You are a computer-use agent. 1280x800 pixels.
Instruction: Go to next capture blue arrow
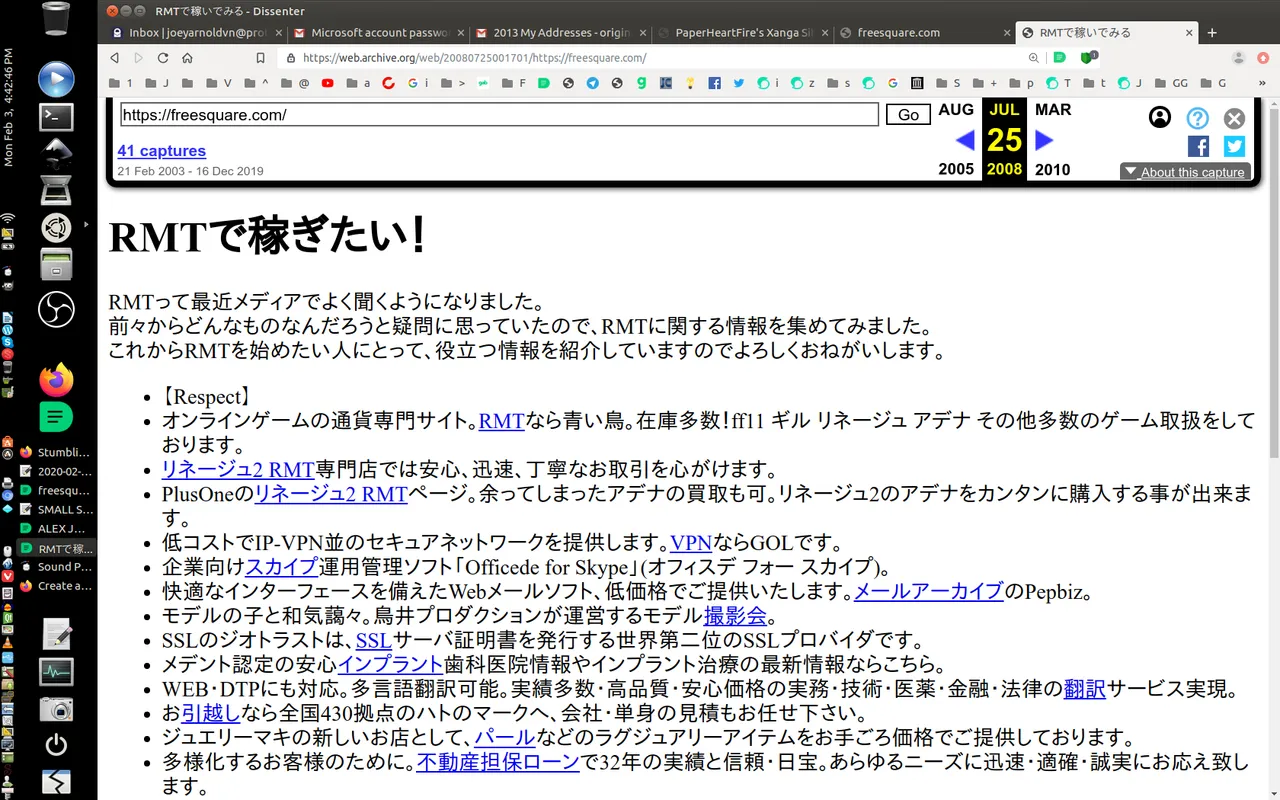[x=1044, y=140]
